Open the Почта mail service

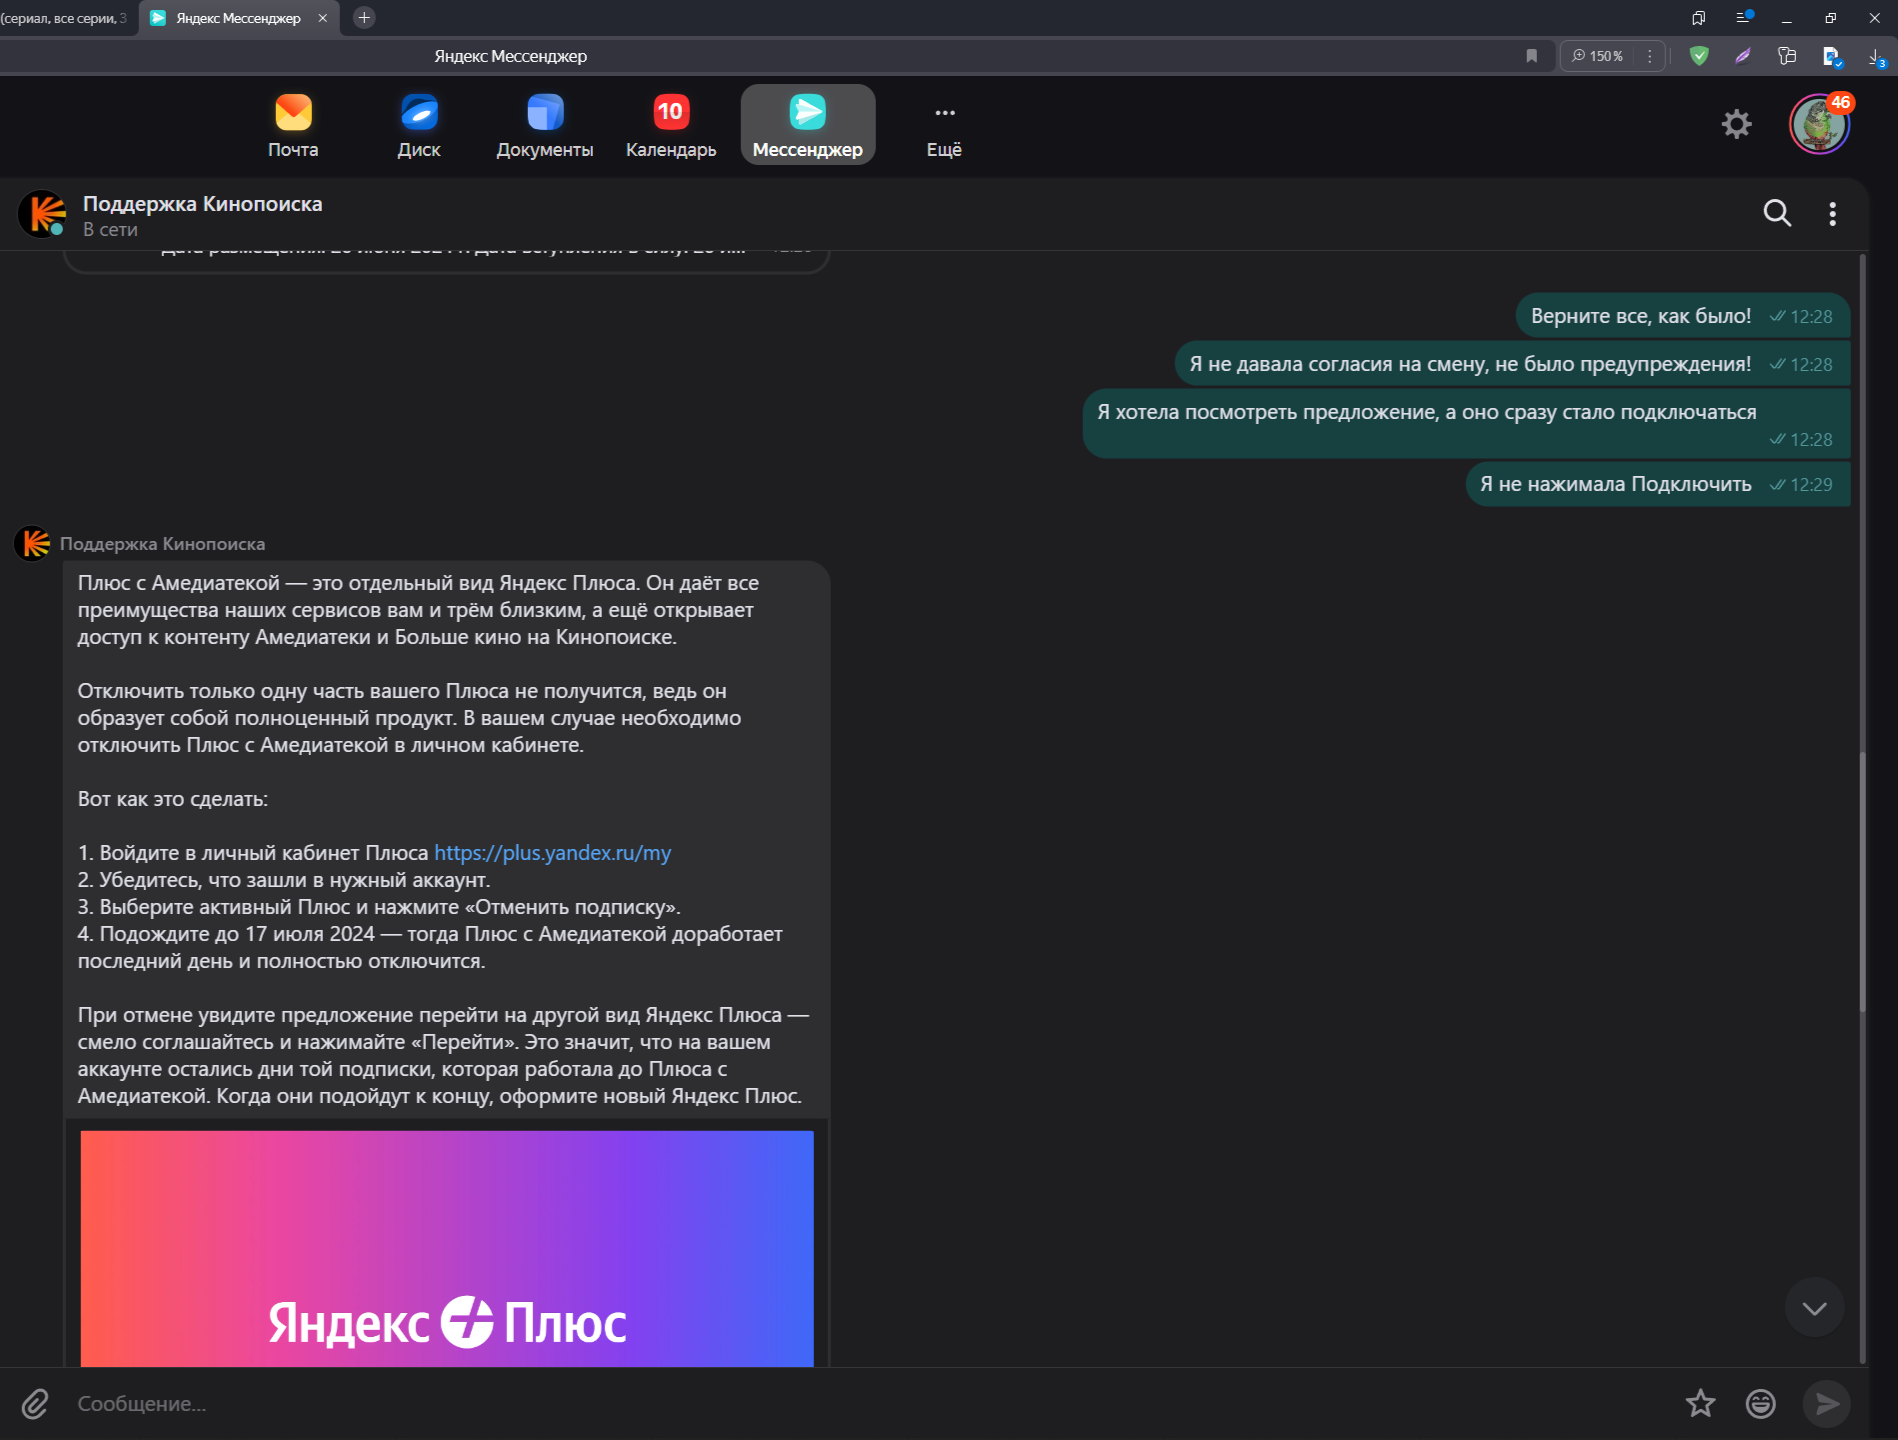[293, 125]
